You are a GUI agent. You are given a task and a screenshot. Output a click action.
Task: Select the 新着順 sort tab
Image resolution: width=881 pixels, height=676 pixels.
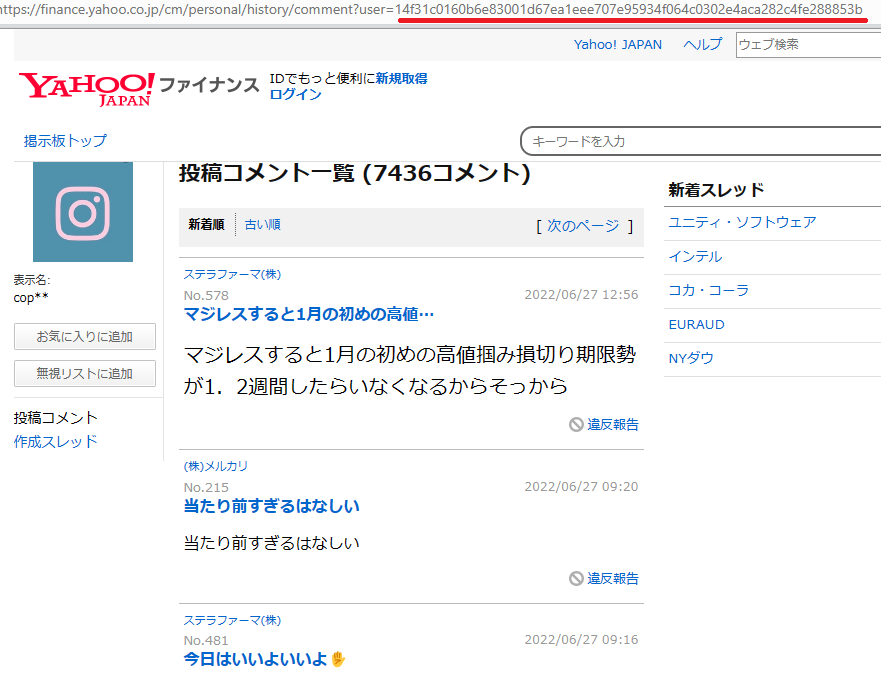click(x=206, y=225)
